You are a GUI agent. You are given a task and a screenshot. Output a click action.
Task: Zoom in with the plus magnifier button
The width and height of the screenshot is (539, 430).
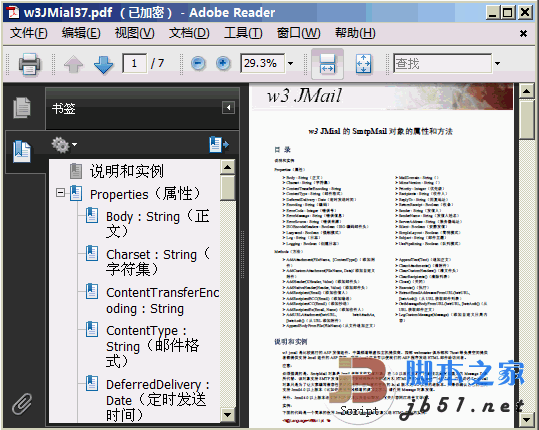[x=223, y=63]
